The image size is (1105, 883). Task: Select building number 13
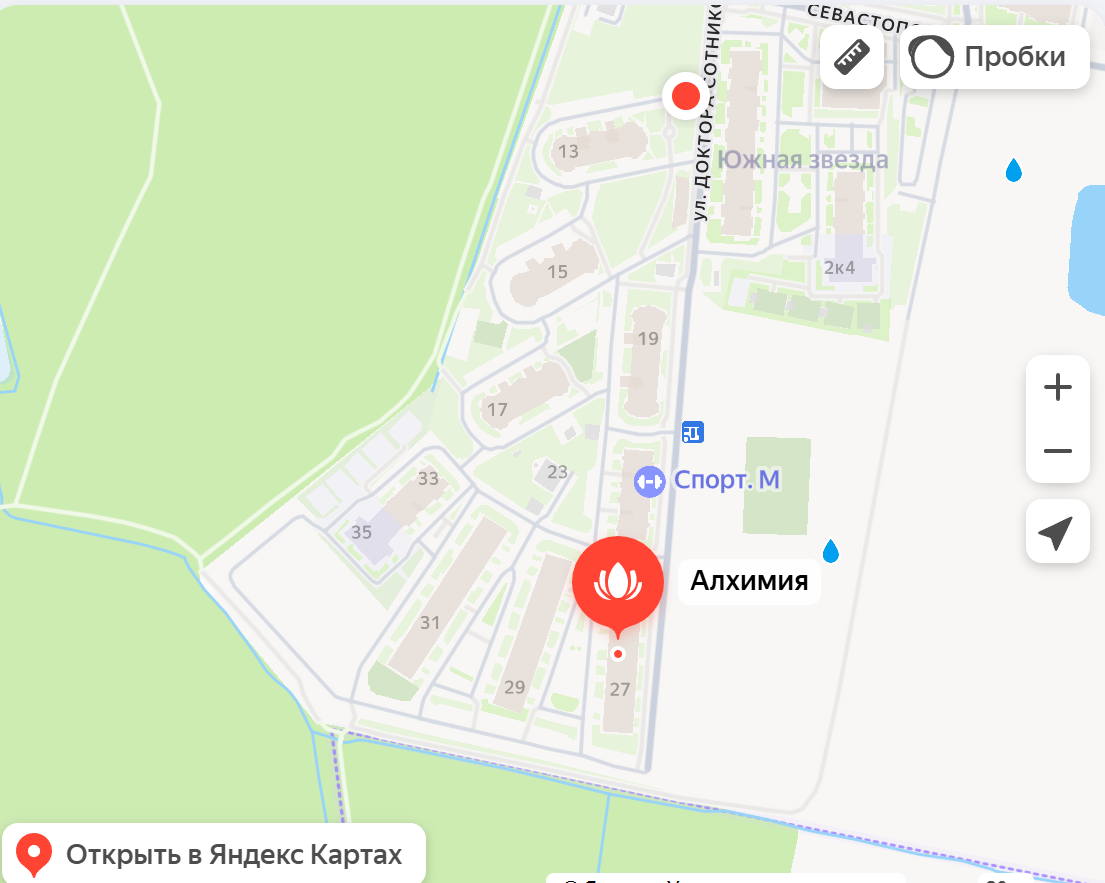point(568,152)
